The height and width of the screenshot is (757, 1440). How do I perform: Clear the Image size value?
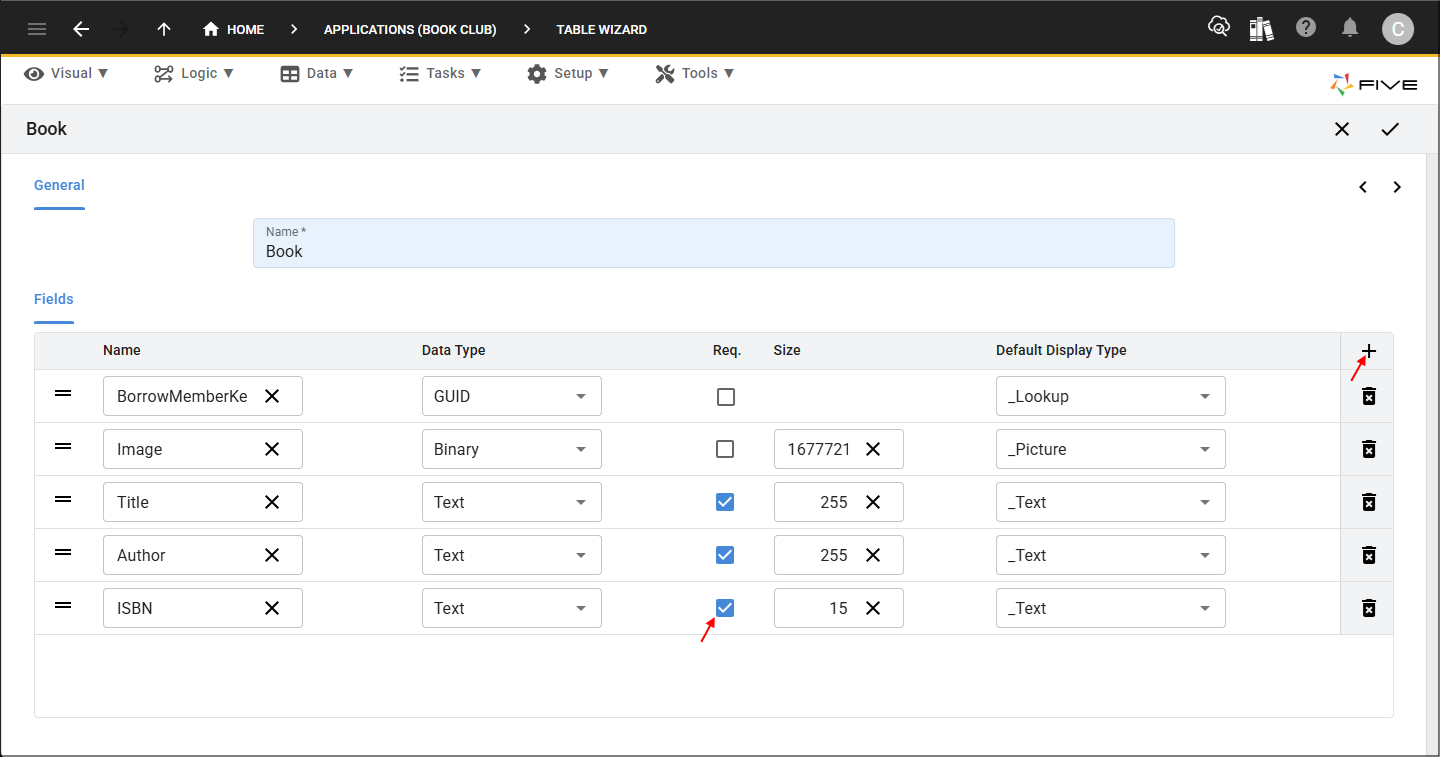pos(873,449)
